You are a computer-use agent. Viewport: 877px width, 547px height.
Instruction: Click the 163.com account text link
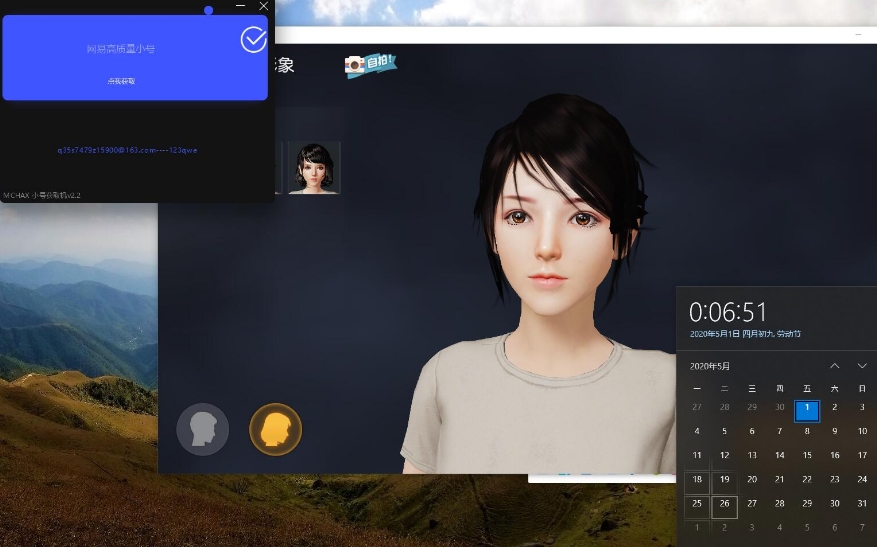click(127, 150)
